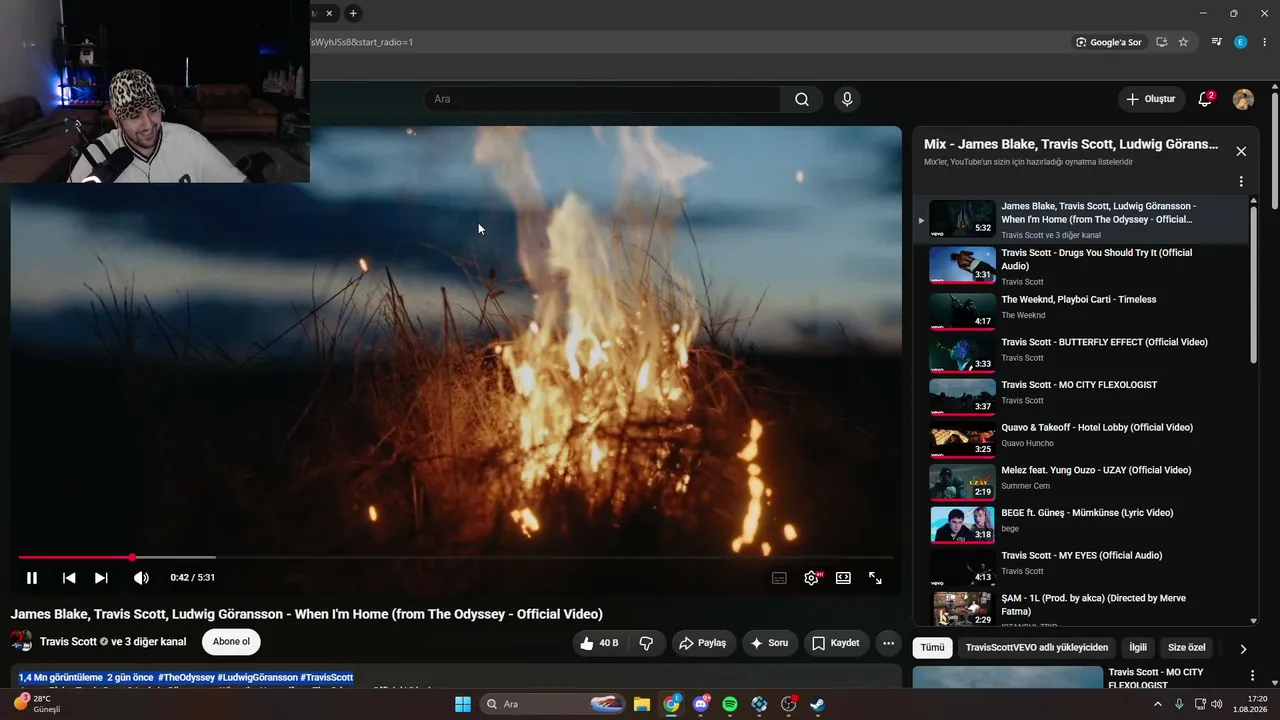Open the Chrome profile E avatar
The width and height of the screenshot is (1280, 720).
pyautogui.click(x=1240, y=42)
